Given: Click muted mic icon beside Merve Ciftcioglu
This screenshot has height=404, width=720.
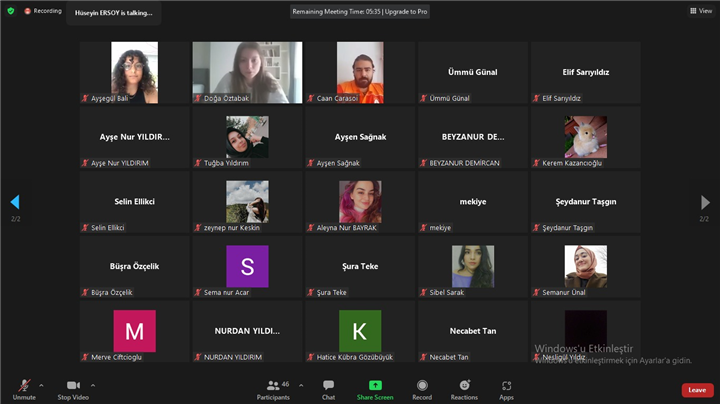Looking at the screenshot, I should 85,357.
